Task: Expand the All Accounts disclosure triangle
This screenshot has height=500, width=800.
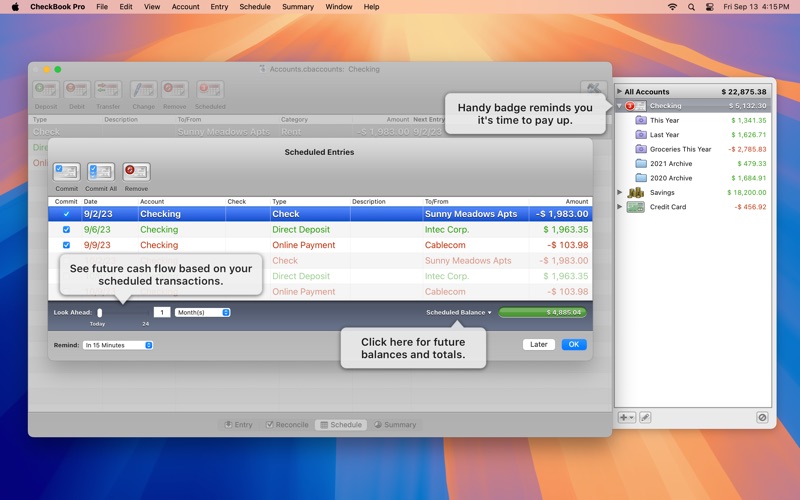Action: pyautogui.click(x=619, y=91)
